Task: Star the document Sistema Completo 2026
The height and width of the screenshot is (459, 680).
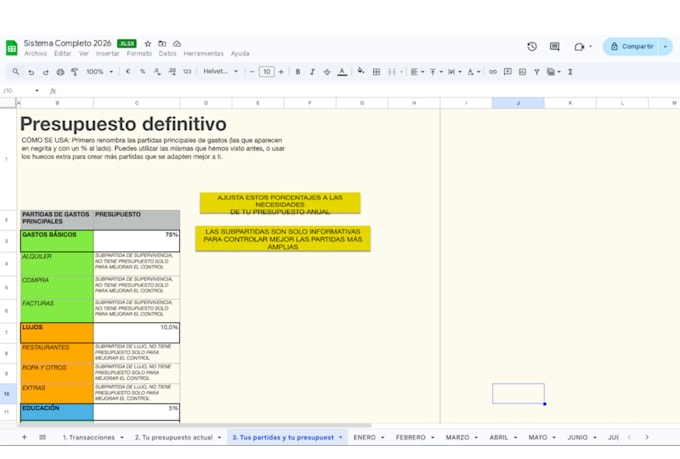Action: [148, 43]
